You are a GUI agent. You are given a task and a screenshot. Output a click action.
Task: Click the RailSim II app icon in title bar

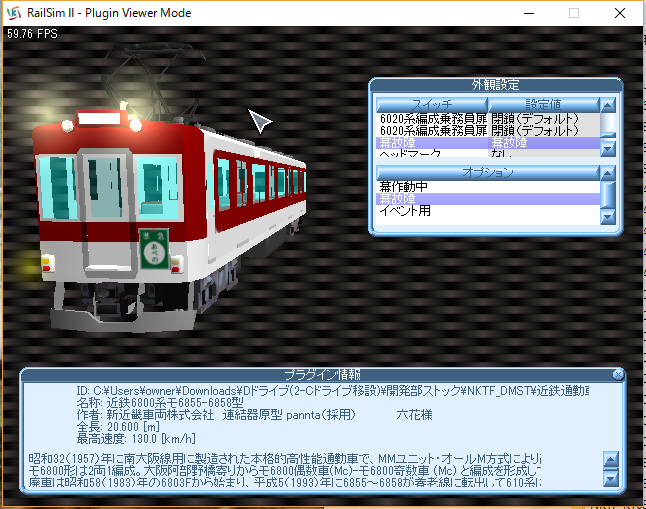(x=14, y=13)
